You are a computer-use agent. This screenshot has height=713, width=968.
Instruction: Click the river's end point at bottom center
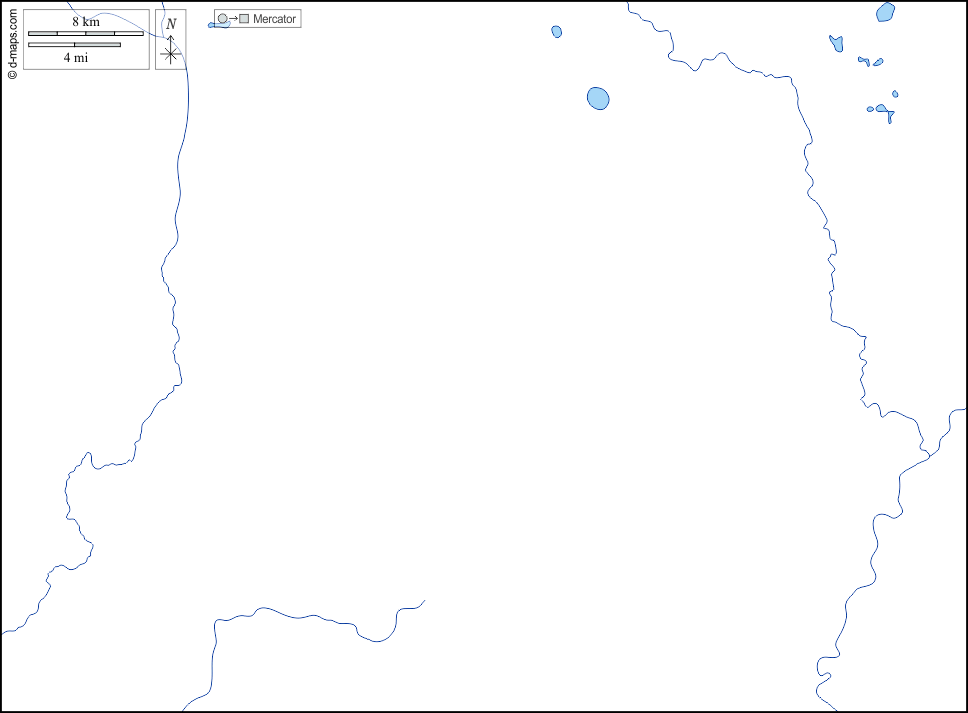point(424,601)
